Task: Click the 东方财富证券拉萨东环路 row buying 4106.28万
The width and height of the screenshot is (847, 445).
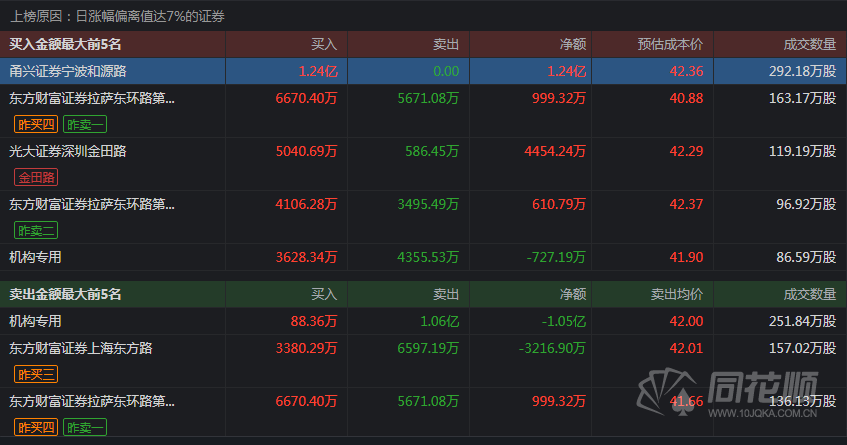Action: 92,204
